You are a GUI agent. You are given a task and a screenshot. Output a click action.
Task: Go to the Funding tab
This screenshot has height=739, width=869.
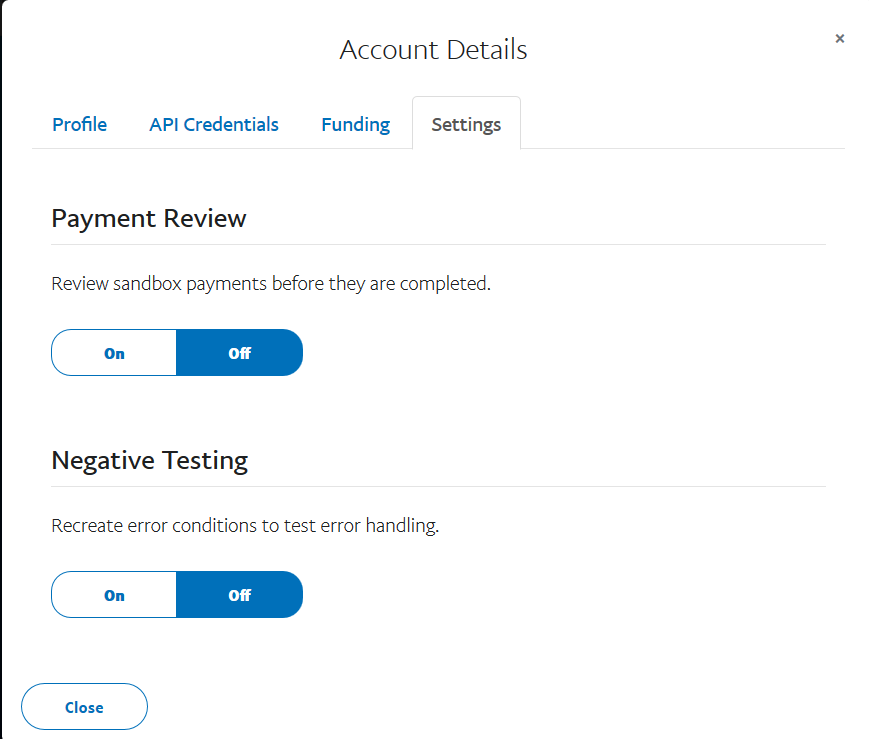[355, 125]
